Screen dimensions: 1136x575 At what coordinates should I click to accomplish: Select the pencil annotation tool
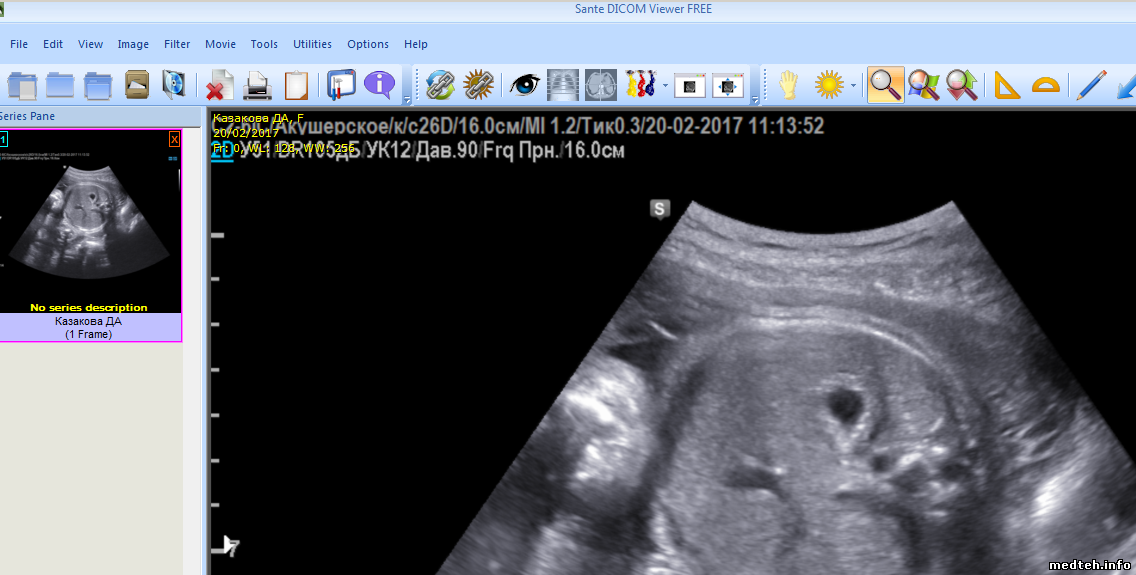tap(1091, 85)
